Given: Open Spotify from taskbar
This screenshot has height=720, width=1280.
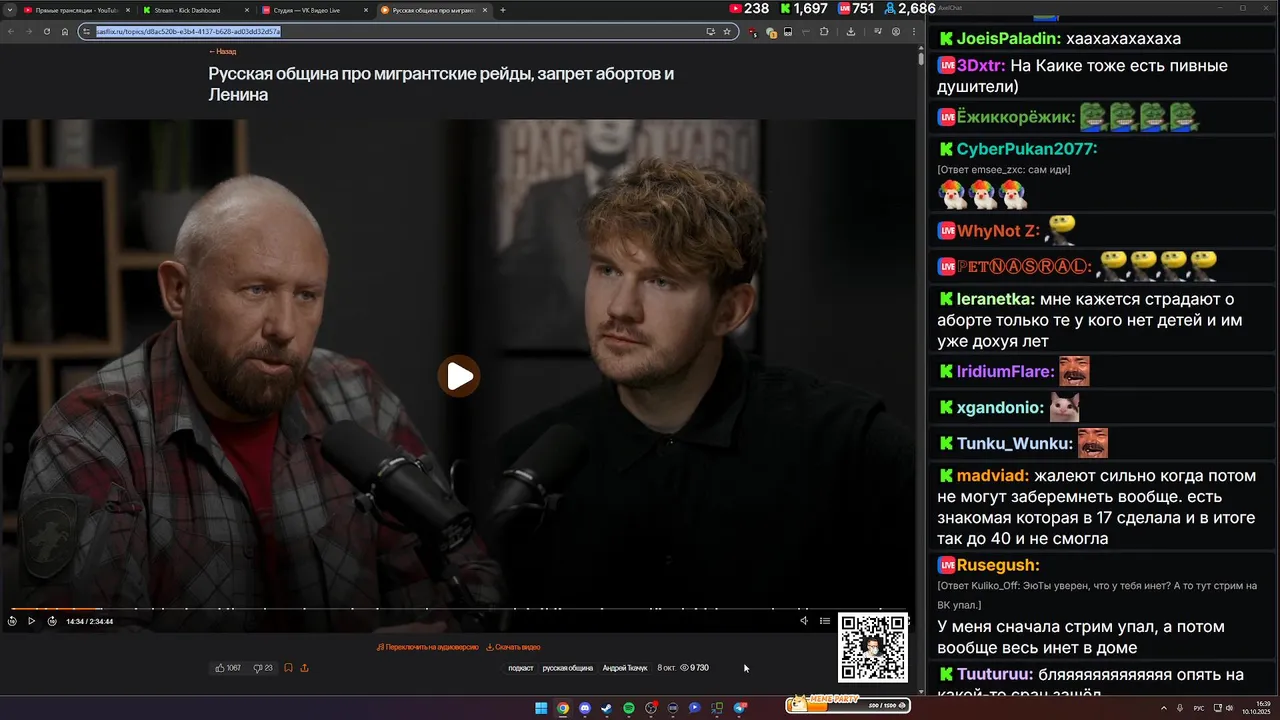Looking at the screenshot, I should (x=629, y=708).
